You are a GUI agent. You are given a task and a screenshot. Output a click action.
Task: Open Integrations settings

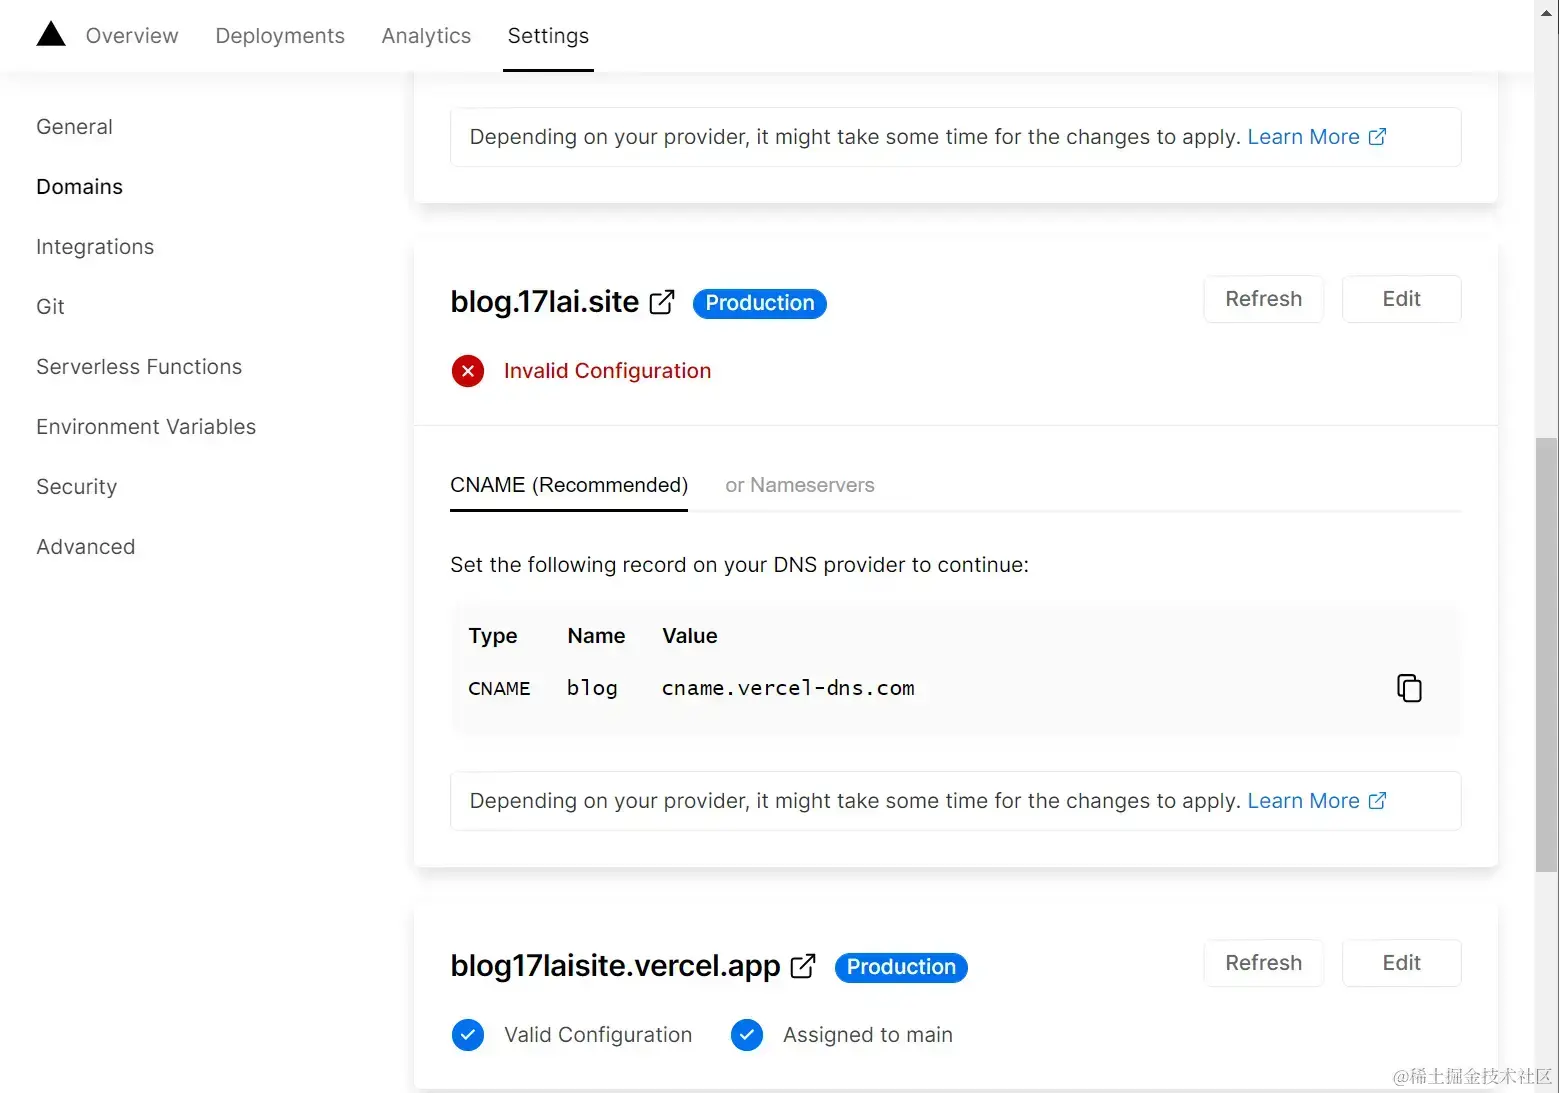(x=95, y=247)
